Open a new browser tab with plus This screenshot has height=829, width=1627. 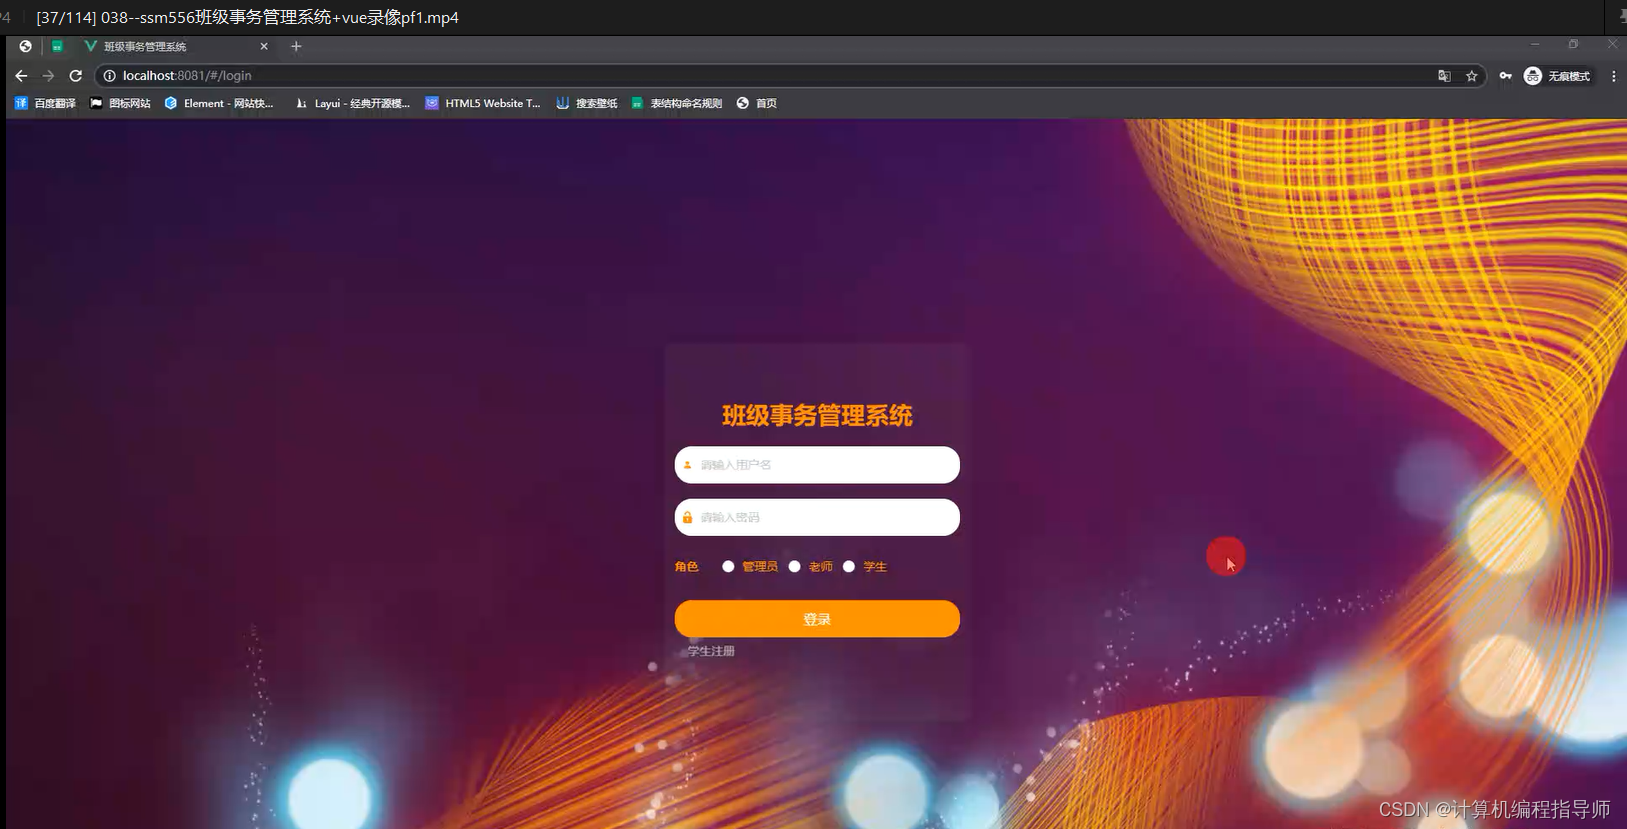click(x=296, y=46)
